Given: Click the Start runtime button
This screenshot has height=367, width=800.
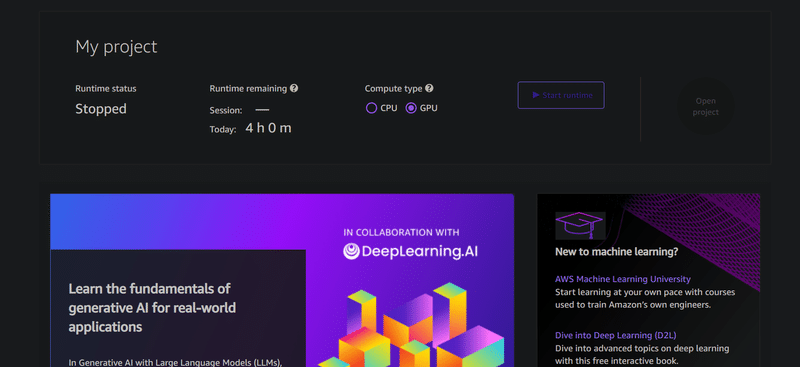Looking at the screenshot, I should 561,95.
